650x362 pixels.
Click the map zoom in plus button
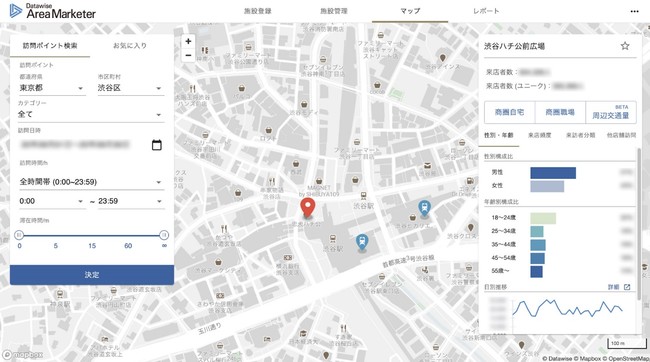point(188,41)
